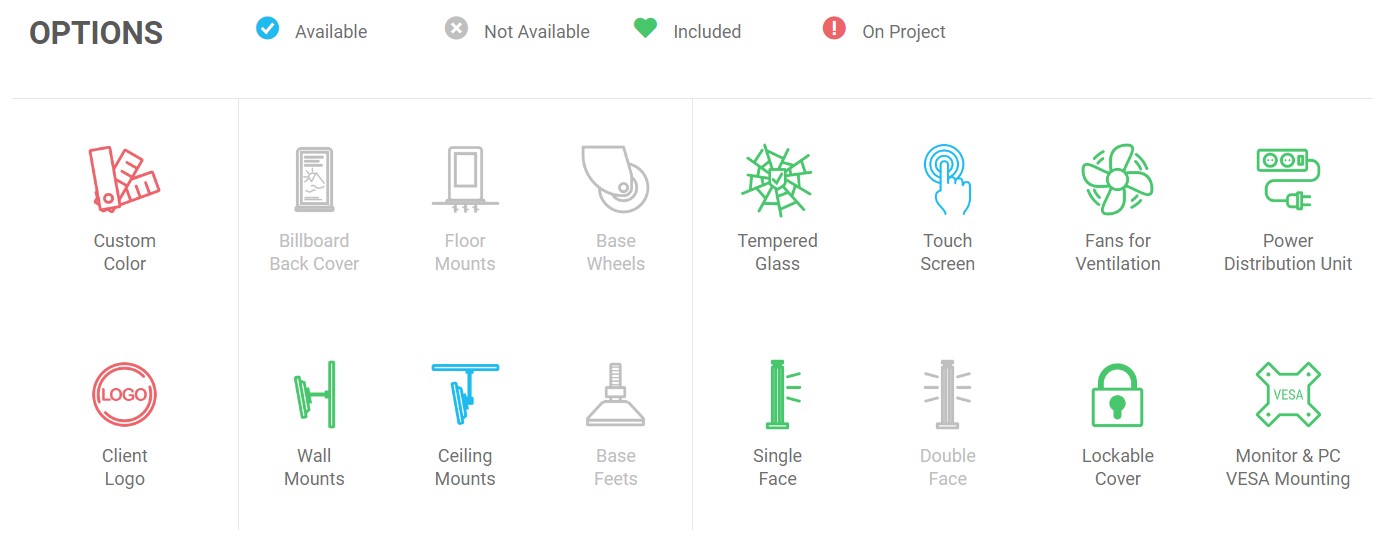Click the blue Available checkmark legend icon
This screenshot has width=1384, height=547.
point(267,28)
